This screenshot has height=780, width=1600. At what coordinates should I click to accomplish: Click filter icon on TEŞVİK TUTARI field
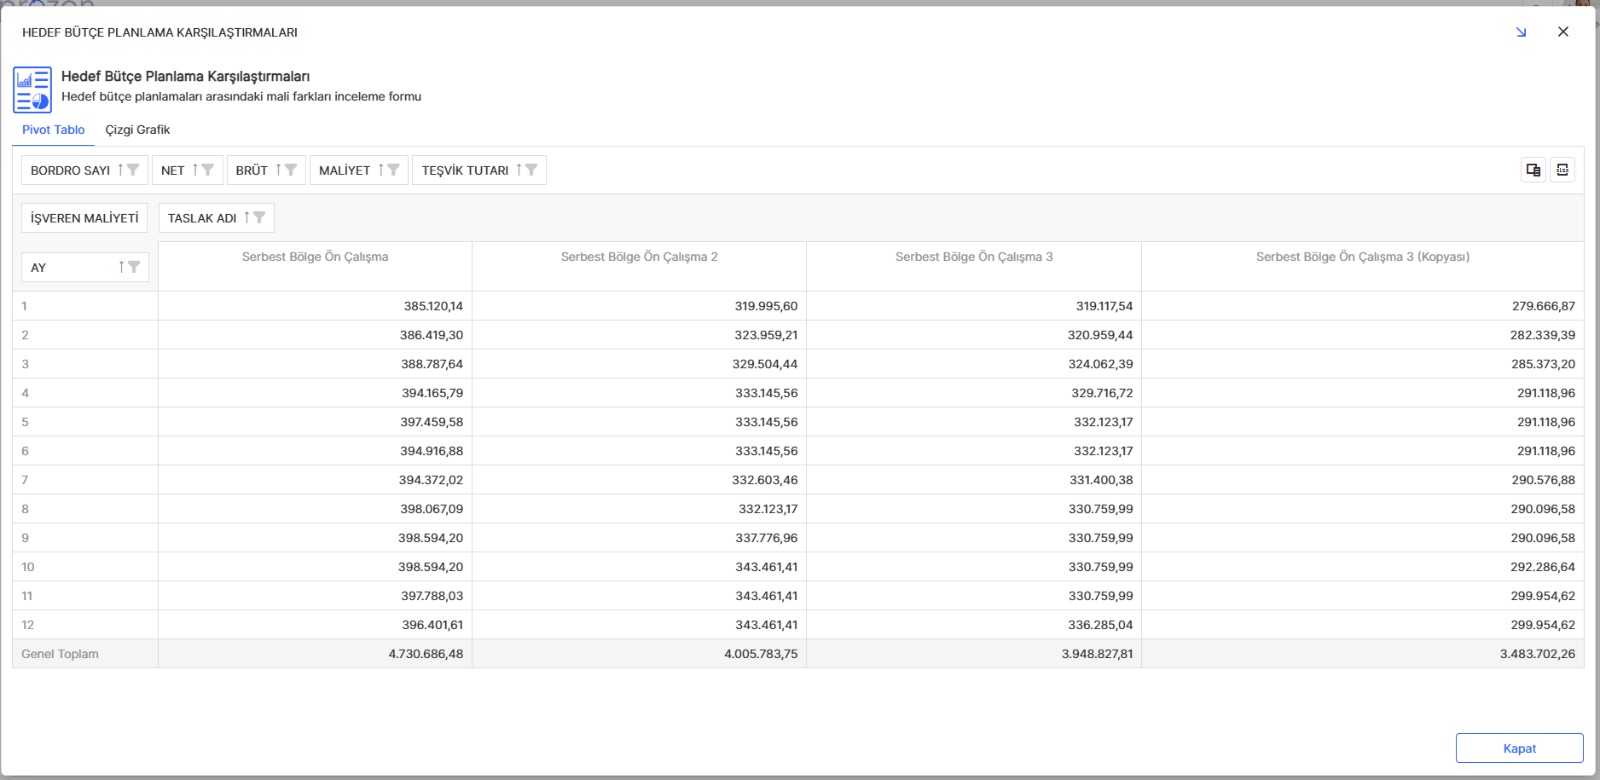click(x=531, y=170)
